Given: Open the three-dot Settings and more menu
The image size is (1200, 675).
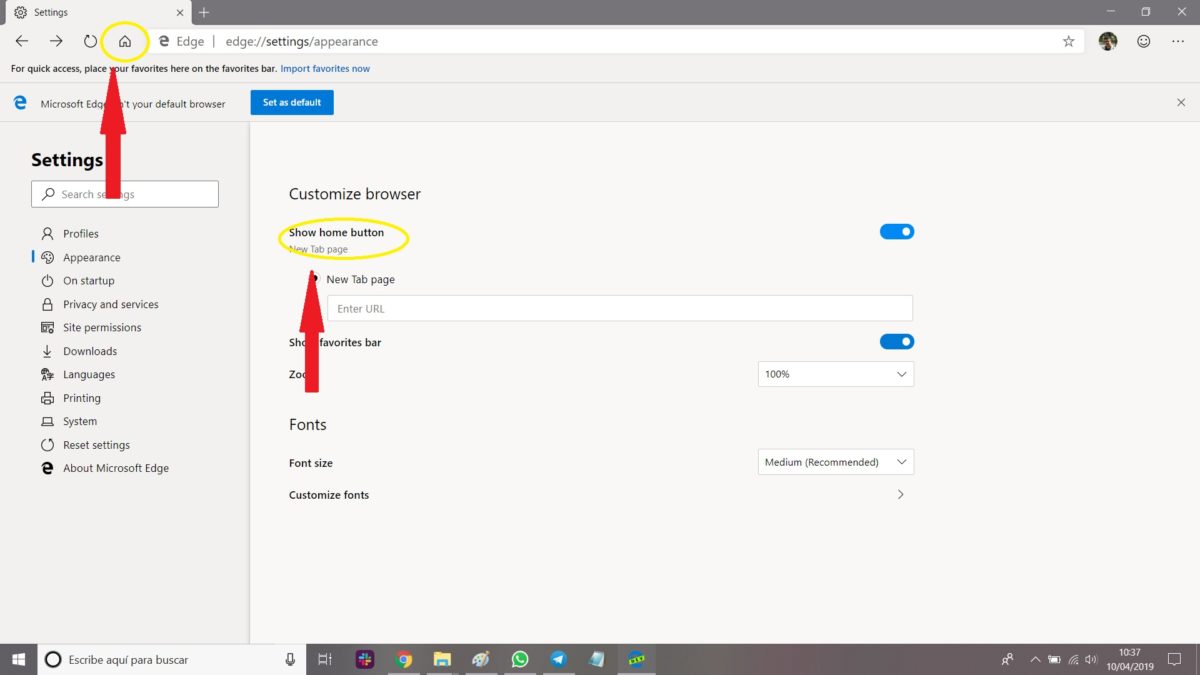Looking at the screenshot, I should point(1178,42).
